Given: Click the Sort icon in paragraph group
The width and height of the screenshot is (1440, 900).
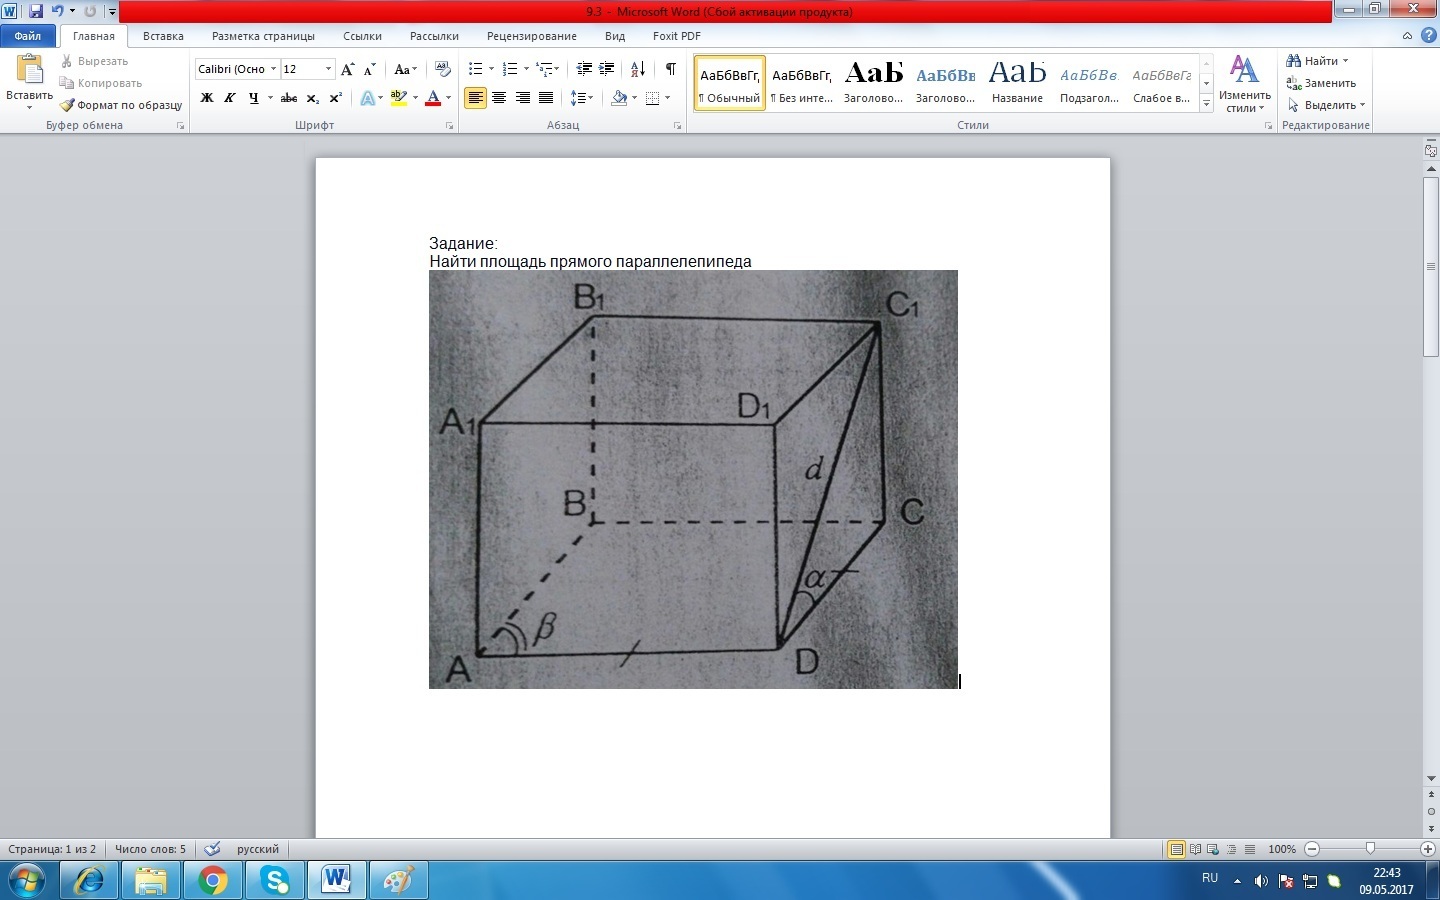Looking at the screenshot, I should tap(637, 69).
